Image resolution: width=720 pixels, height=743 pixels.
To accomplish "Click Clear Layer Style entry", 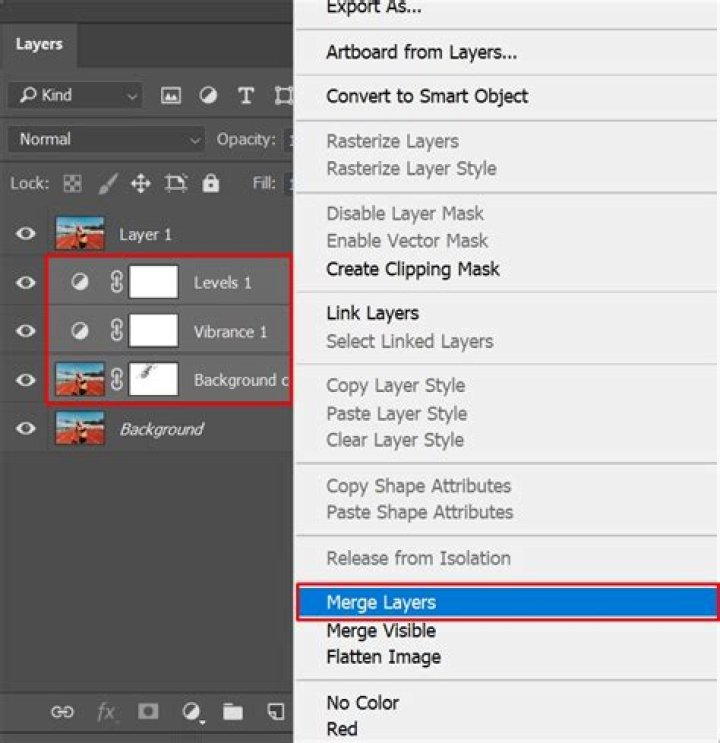I will 395,440.
